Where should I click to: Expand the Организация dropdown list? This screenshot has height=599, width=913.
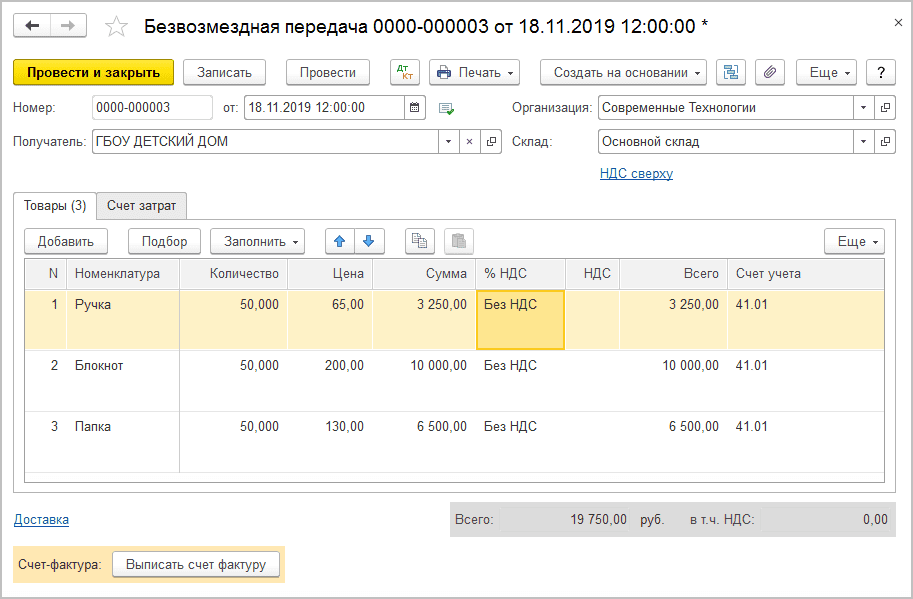tap(864, 108)
